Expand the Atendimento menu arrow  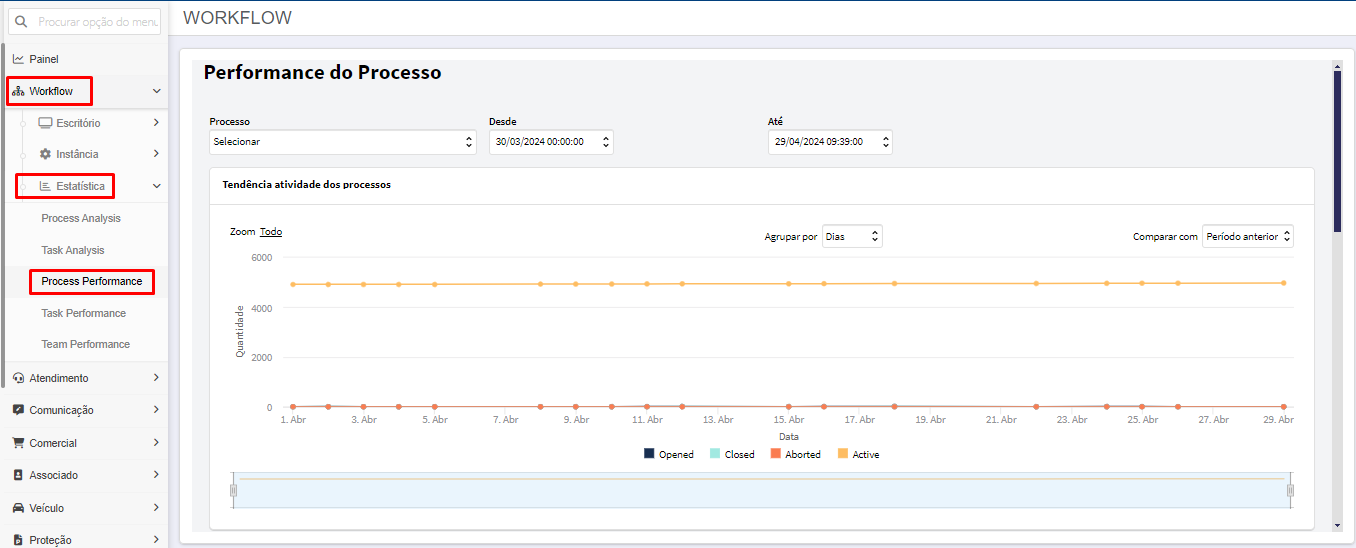pos(156,378)
